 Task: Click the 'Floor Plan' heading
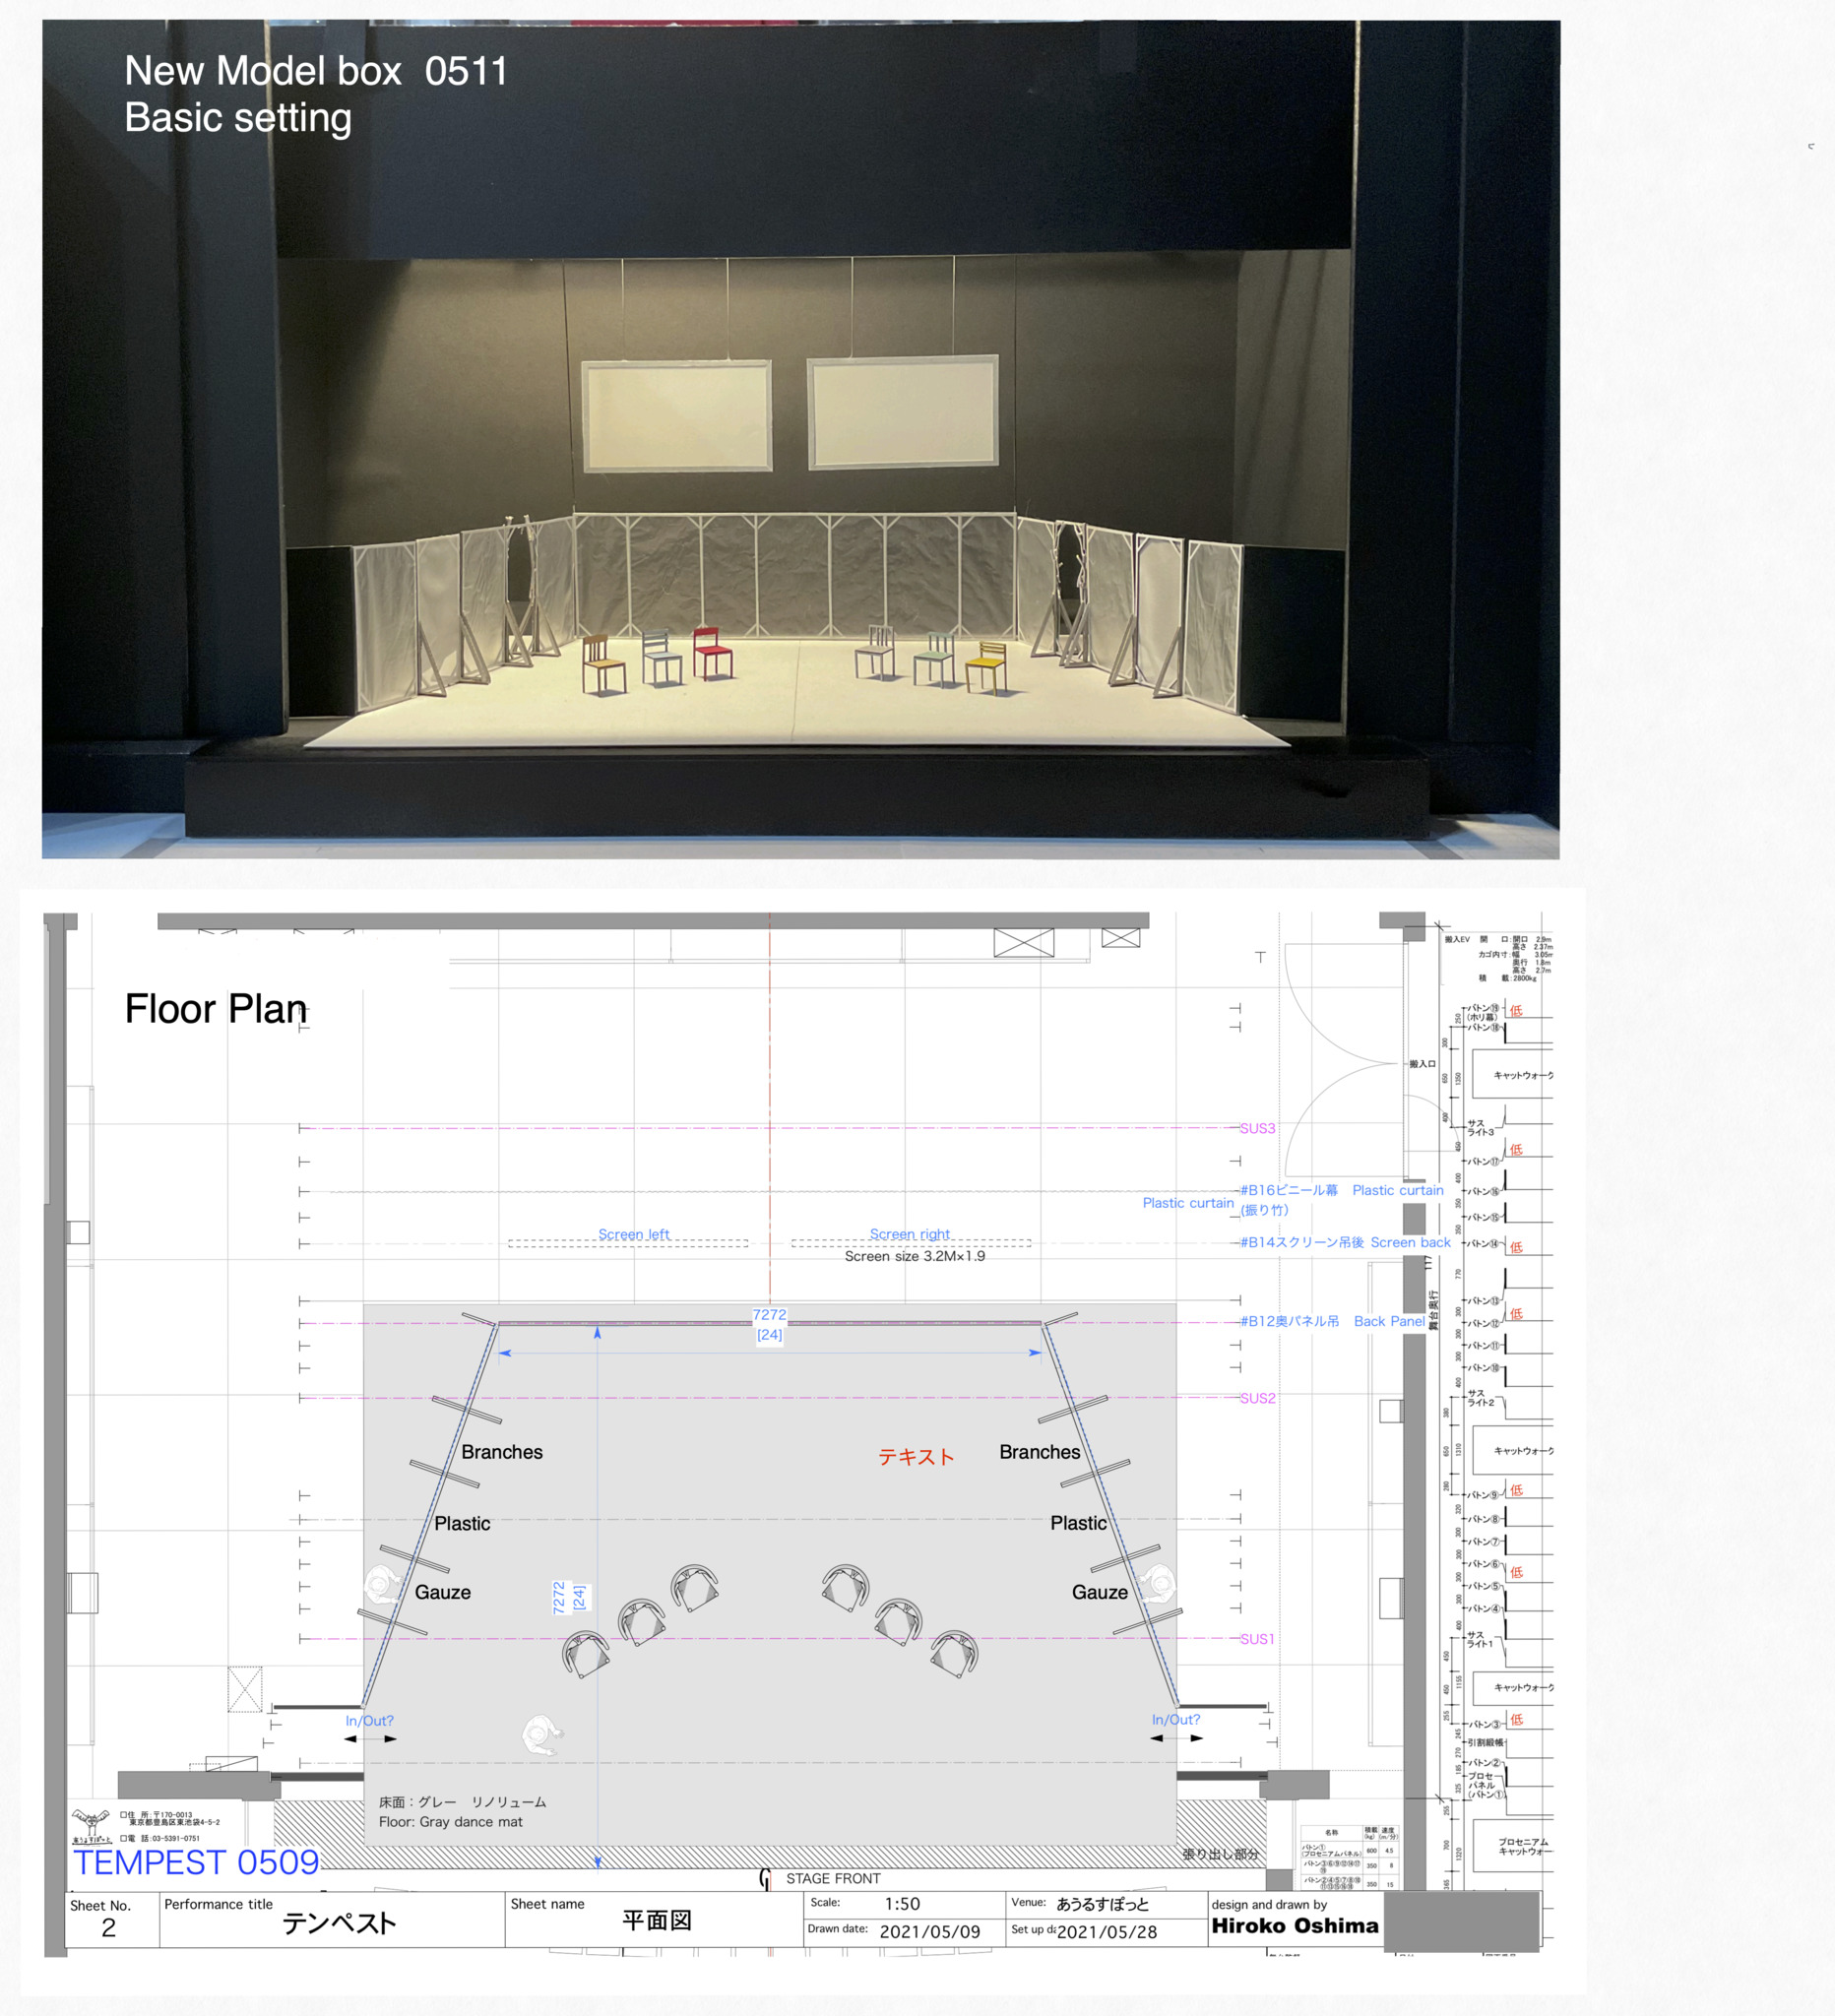[x=215, y=1009]
